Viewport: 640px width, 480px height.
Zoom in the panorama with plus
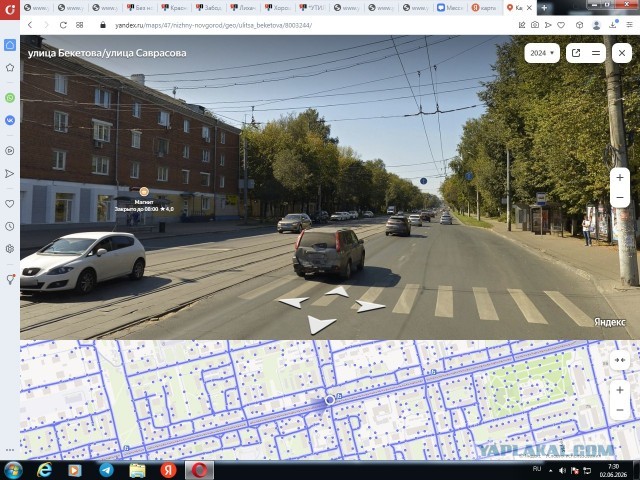620,178
